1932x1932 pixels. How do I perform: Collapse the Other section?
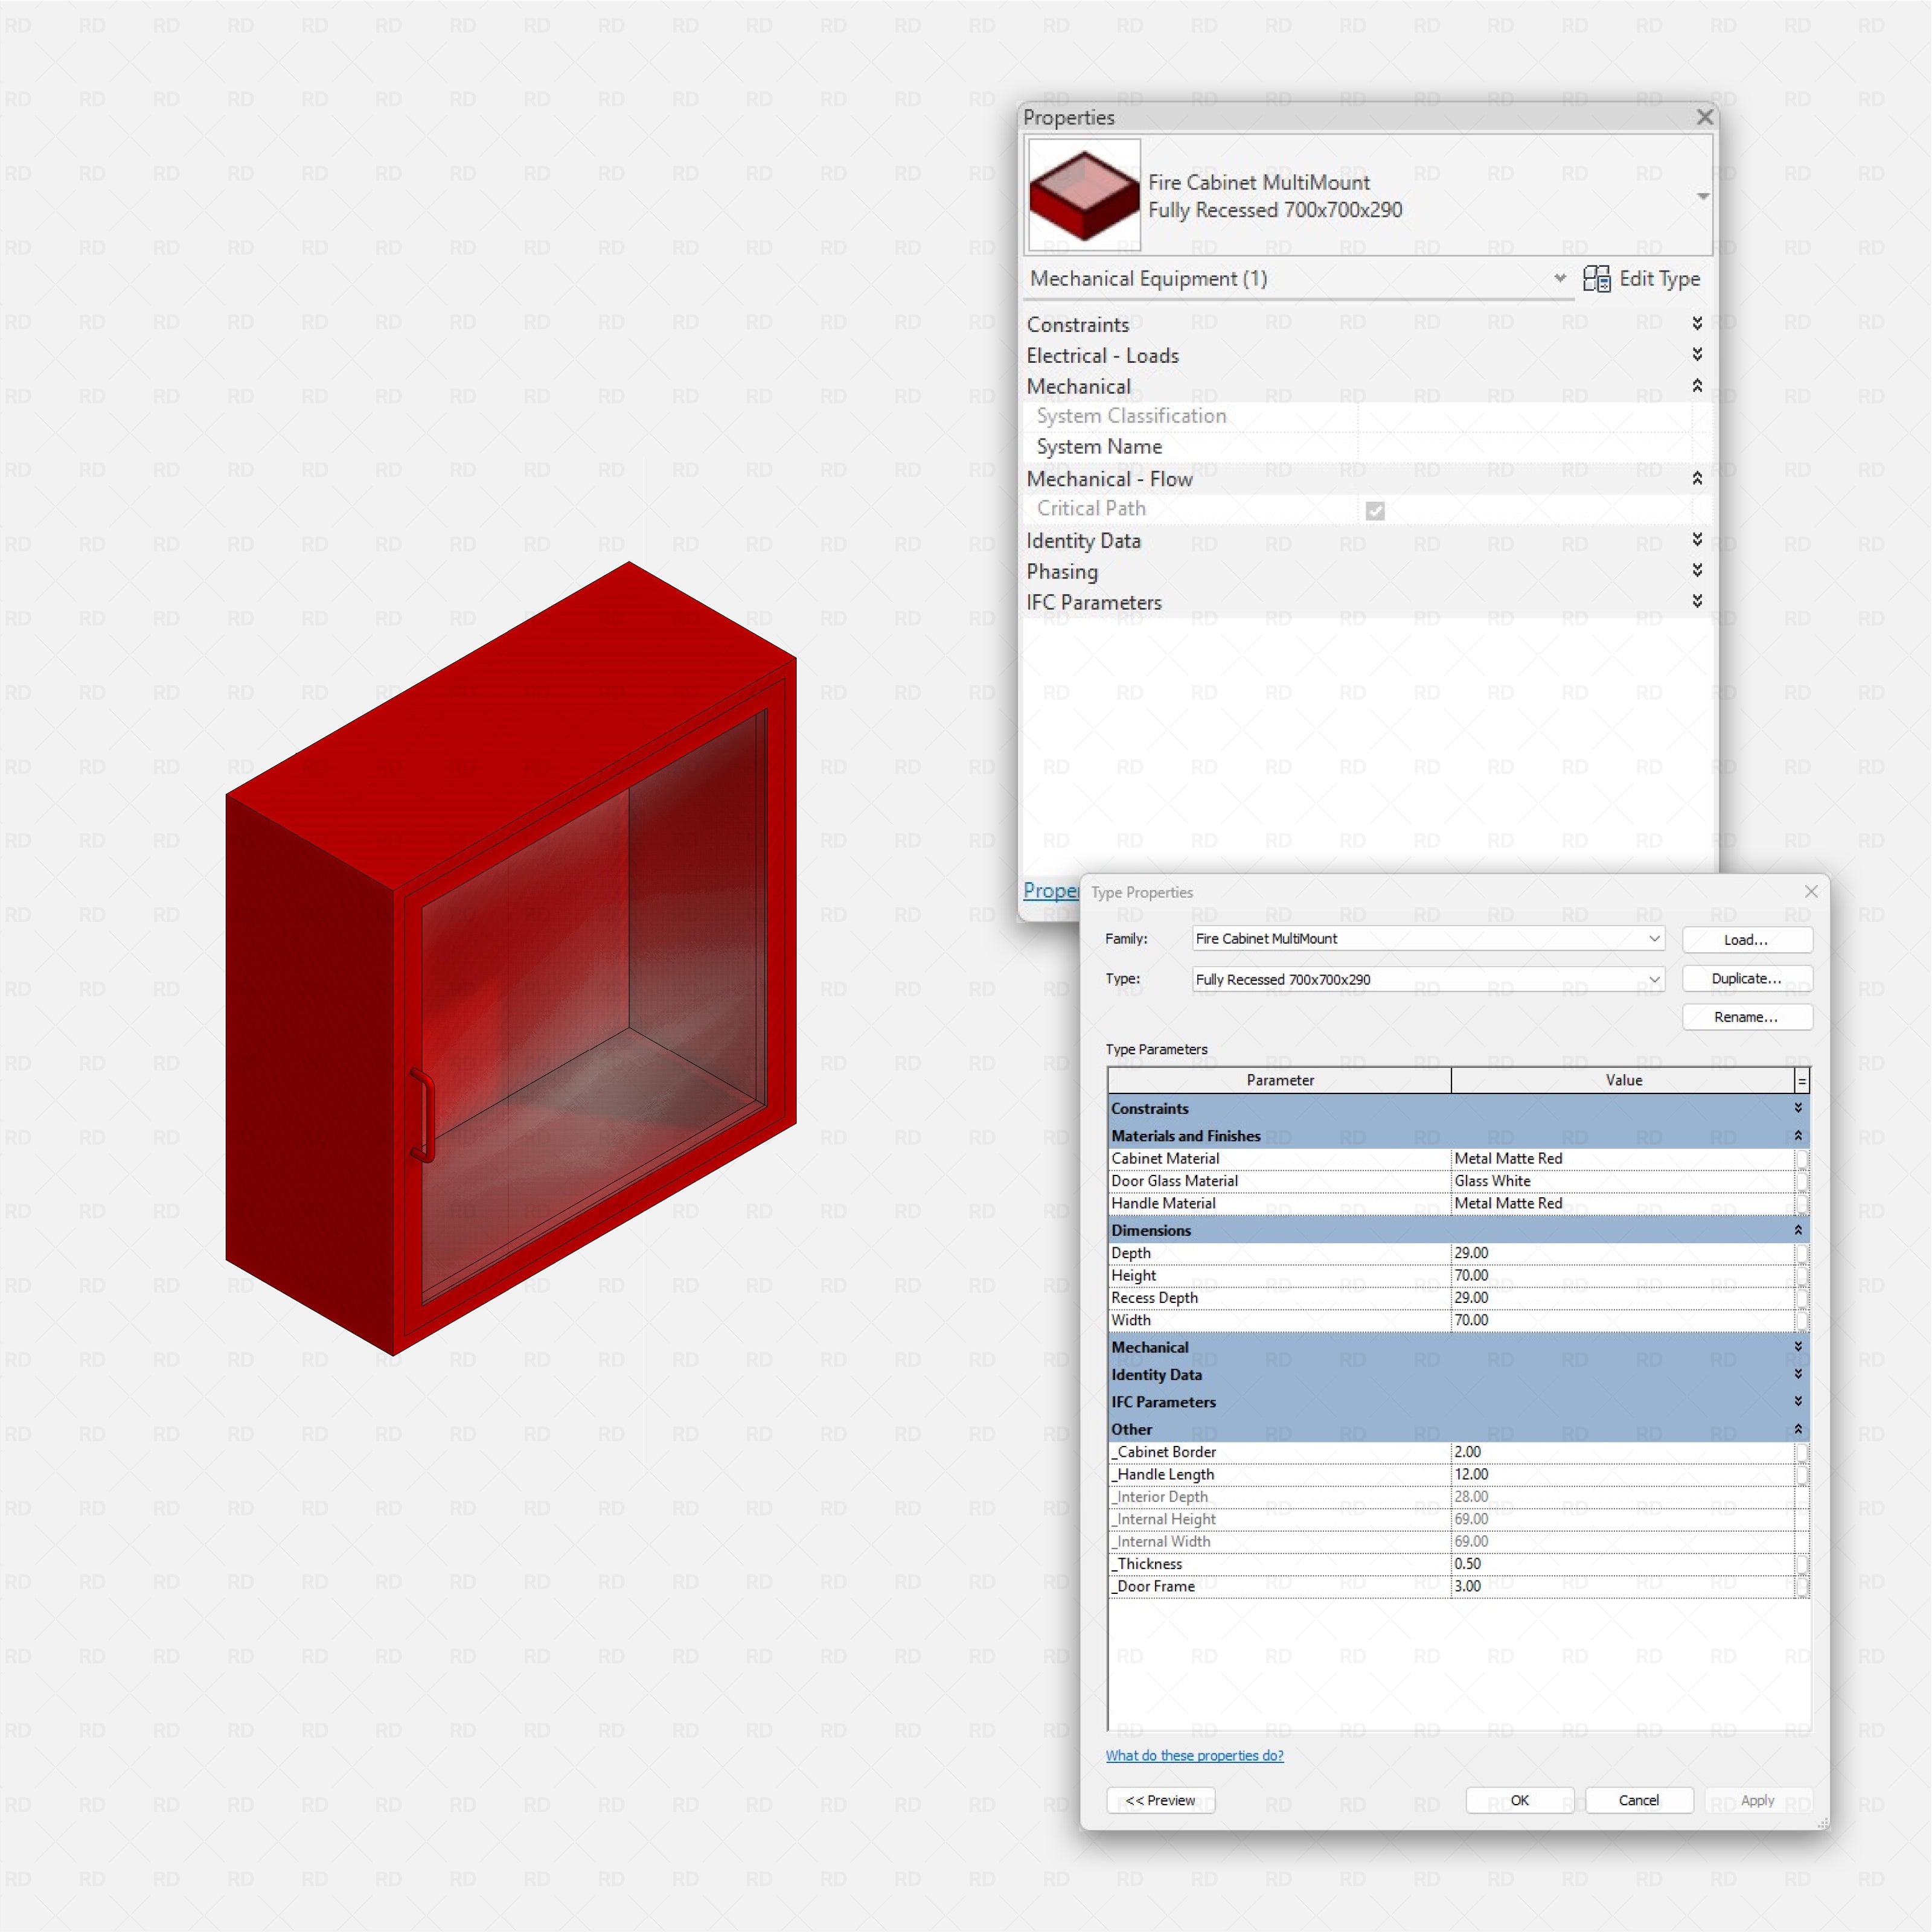(1798, 1429)
